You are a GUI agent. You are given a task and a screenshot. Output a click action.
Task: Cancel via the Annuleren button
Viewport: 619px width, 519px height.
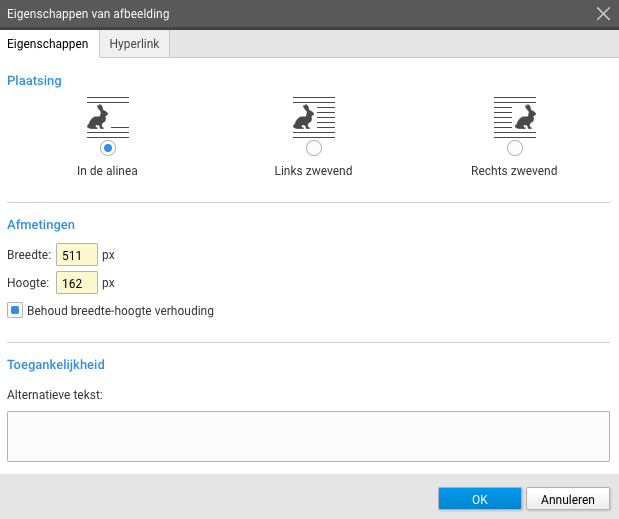tap(568, 499)
